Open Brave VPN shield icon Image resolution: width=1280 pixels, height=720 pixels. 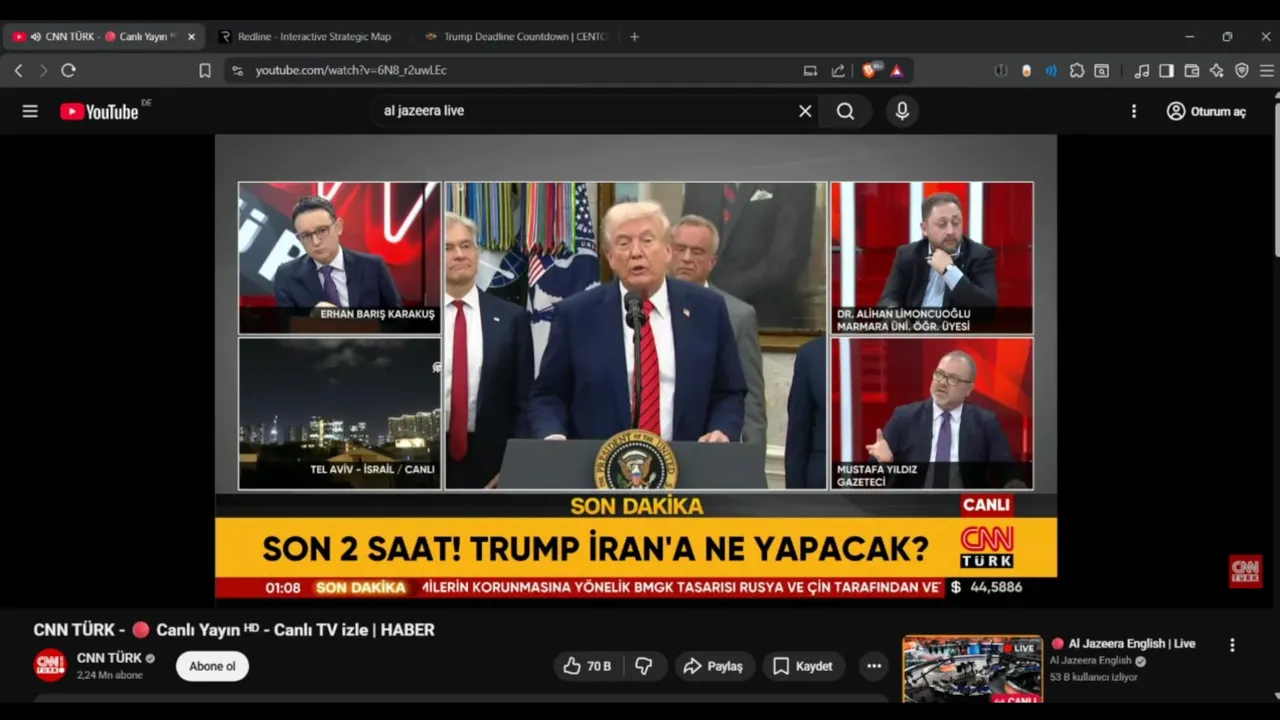[x=1241, y=70]
